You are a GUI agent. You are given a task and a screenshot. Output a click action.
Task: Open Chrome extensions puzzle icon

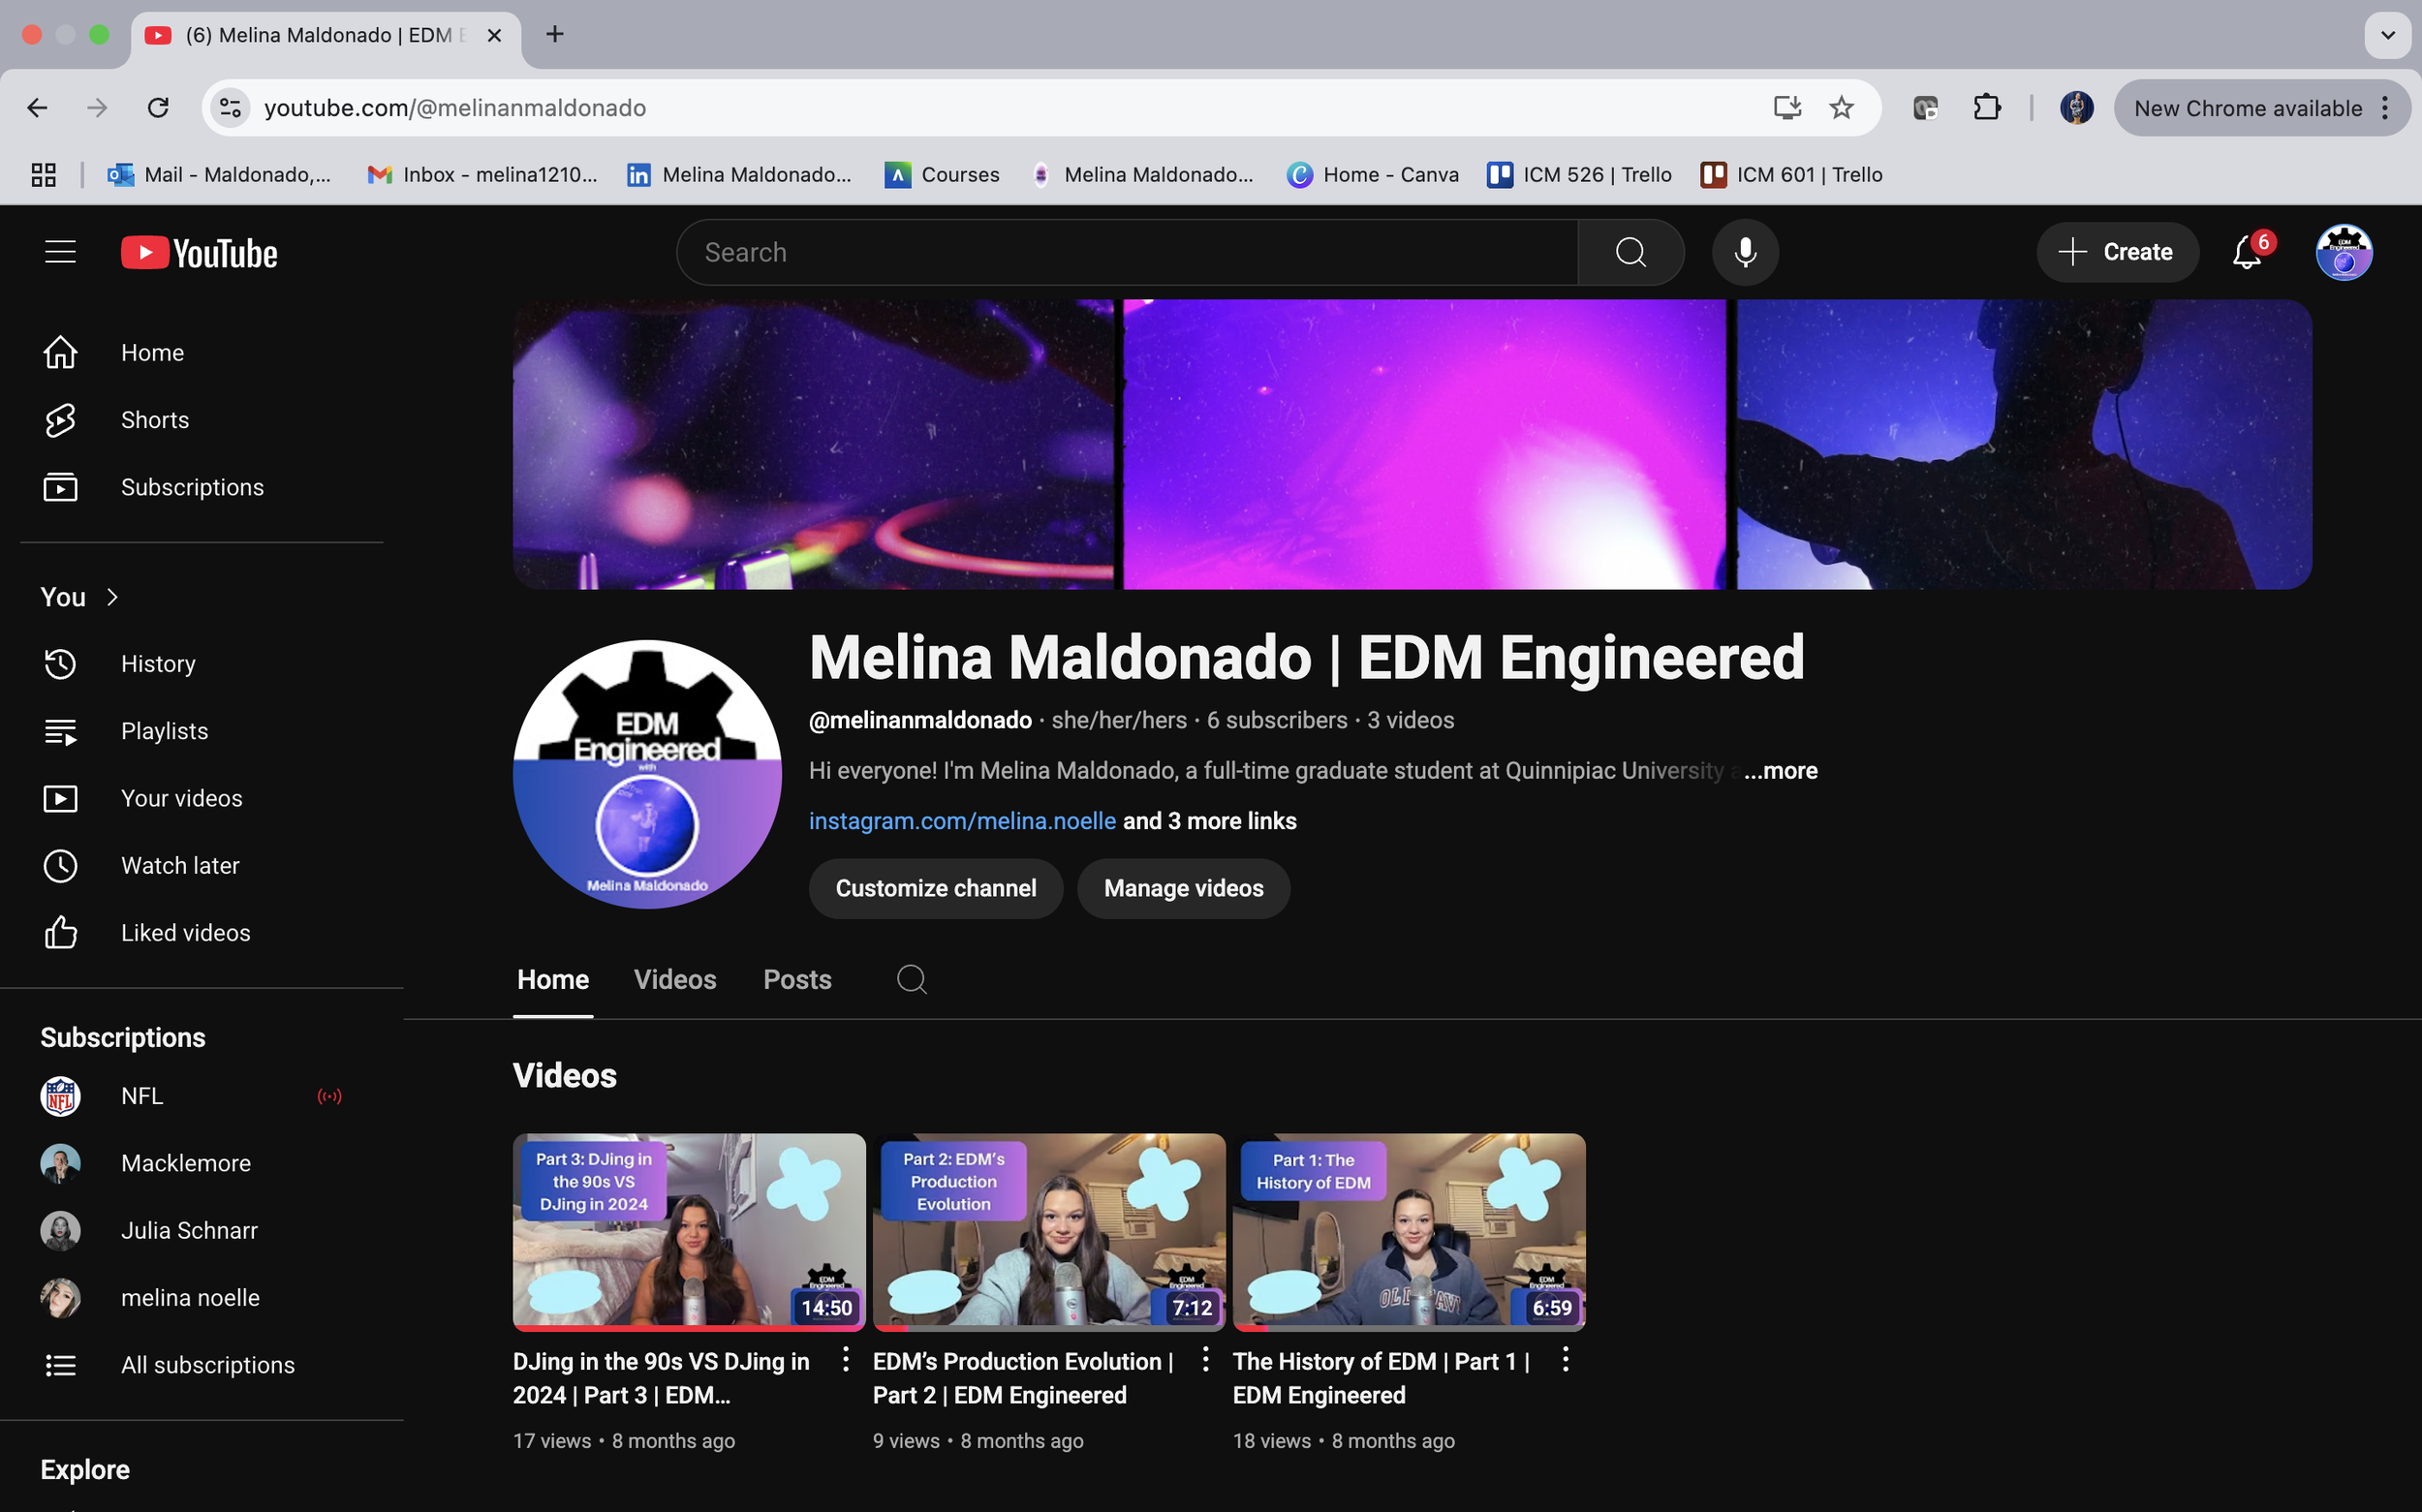1986,108
